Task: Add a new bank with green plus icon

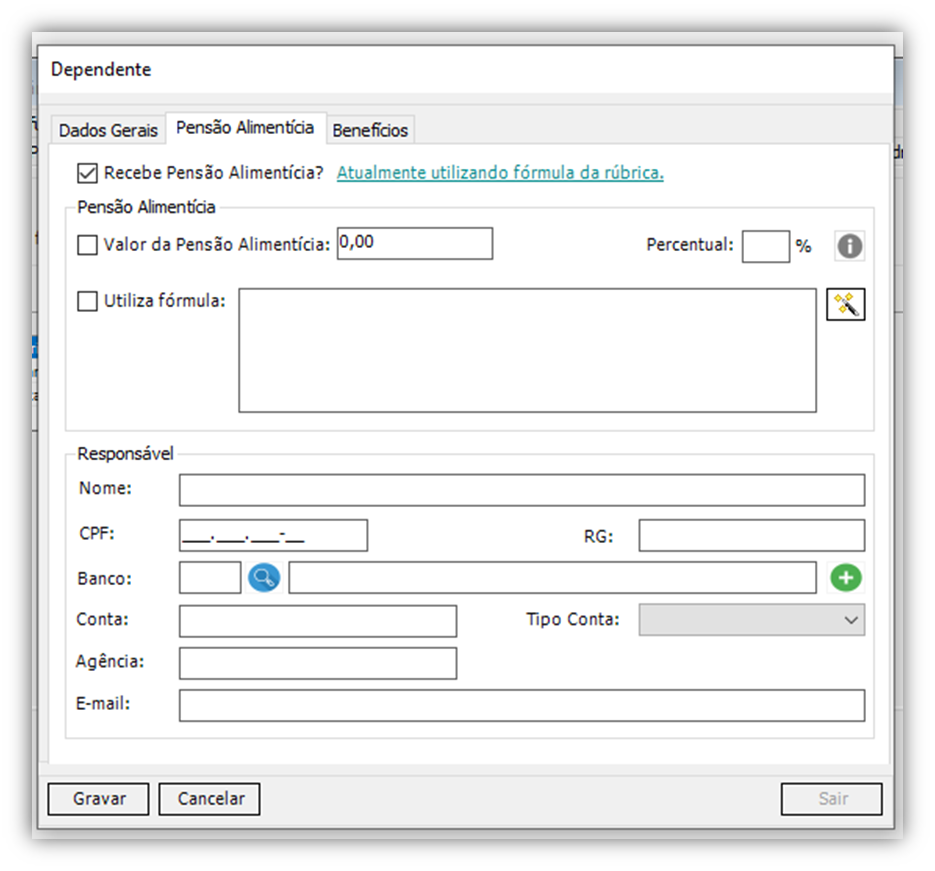Action: coord(846,577)
